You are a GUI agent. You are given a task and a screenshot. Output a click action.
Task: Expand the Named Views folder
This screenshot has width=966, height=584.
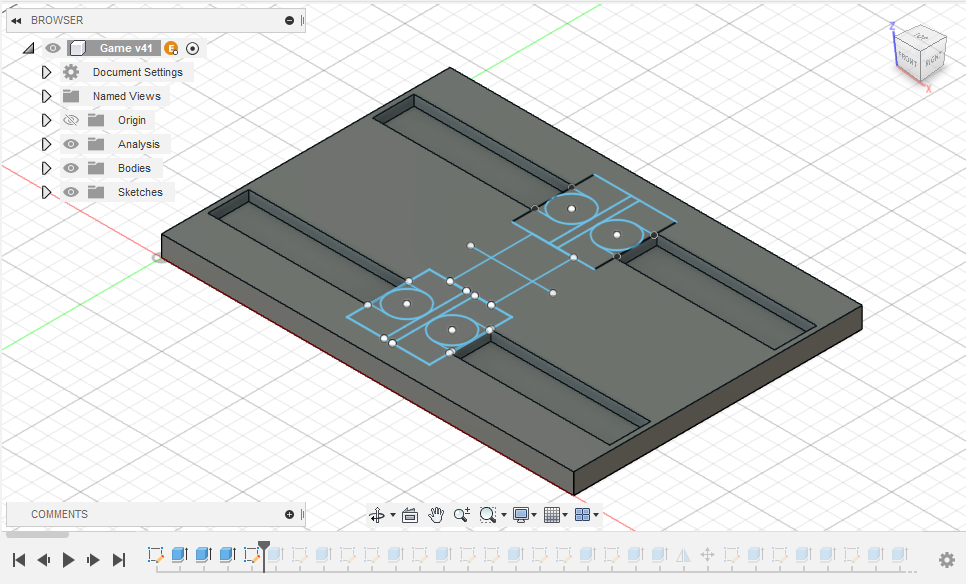(x=46, y=96)
